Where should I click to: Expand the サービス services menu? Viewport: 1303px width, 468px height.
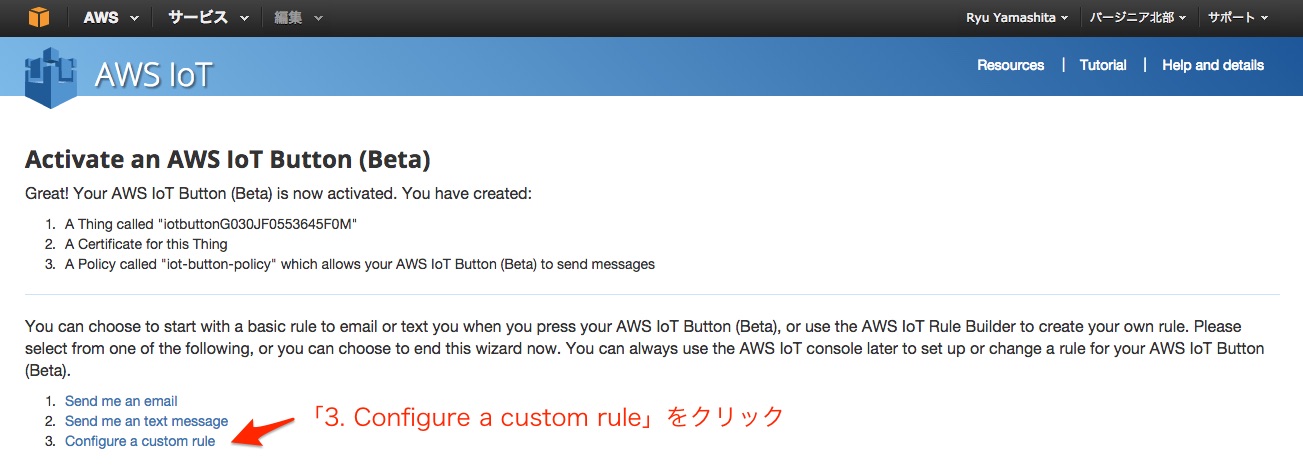(208, 18)
